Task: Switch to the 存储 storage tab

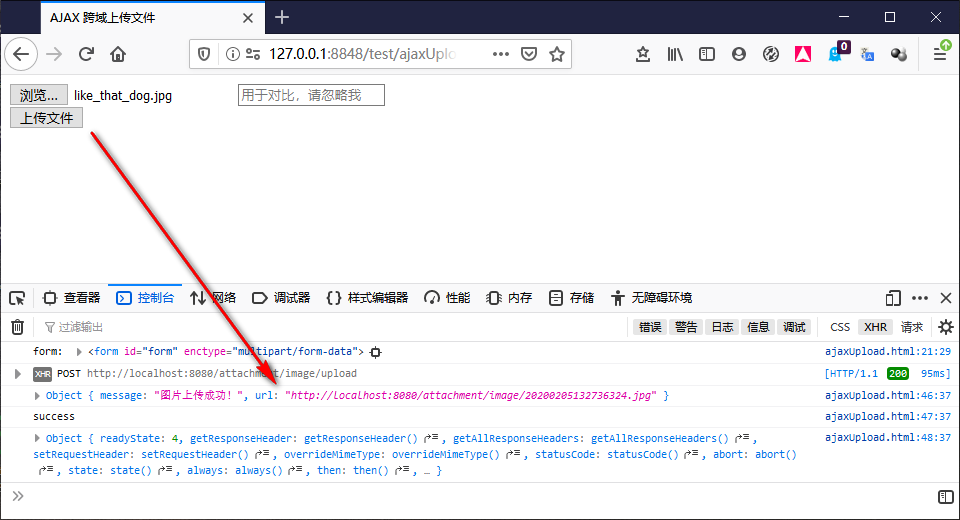Action: (571, 298)
